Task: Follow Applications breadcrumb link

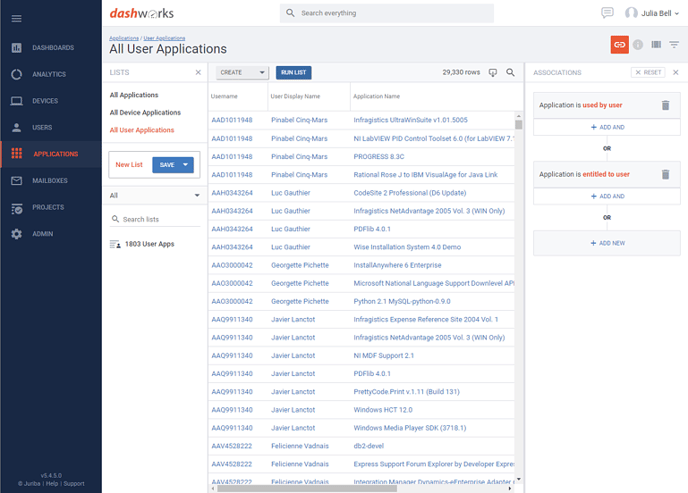Action: [124, 38]
